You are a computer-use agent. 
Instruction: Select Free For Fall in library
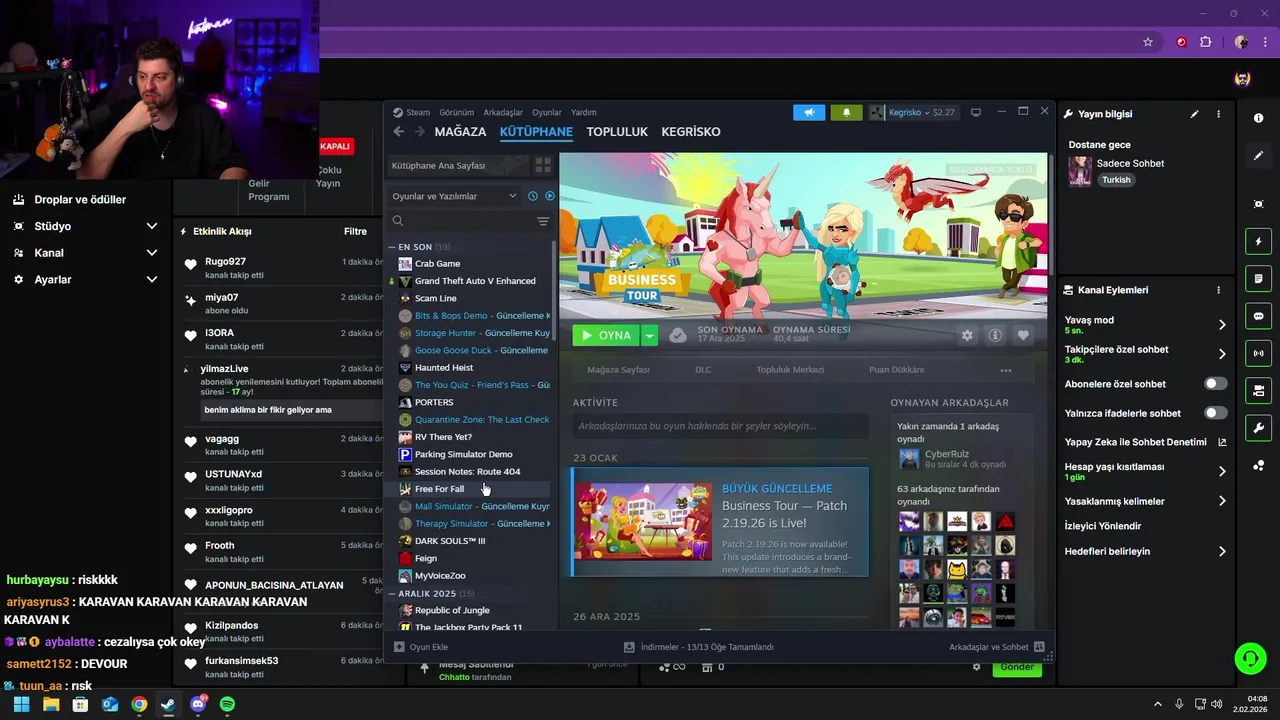coord(439,489)
